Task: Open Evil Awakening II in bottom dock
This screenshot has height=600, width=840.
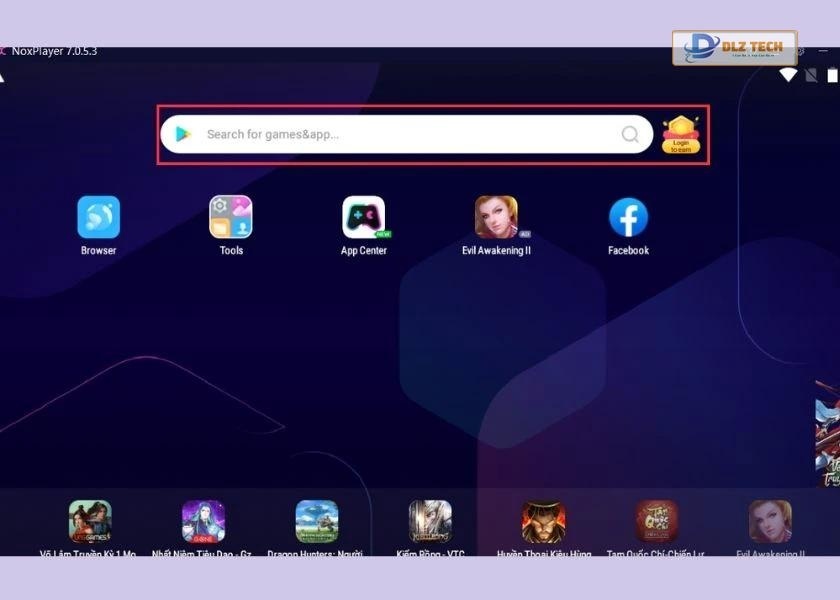Action: 770,522
